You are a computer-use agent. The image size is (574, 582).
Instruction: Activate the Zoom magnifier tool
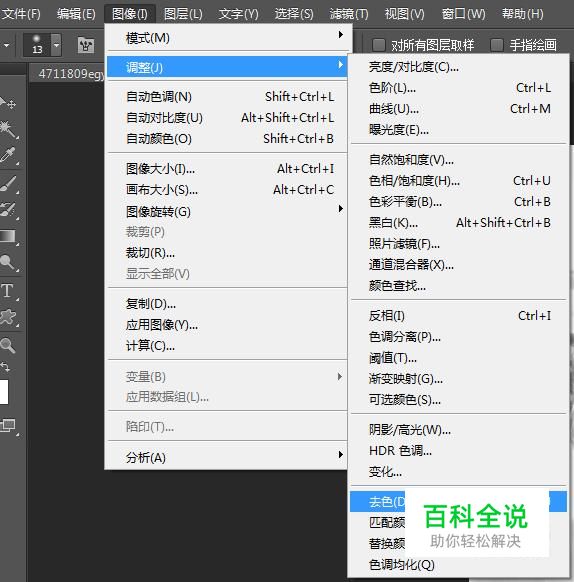[7, 345]
